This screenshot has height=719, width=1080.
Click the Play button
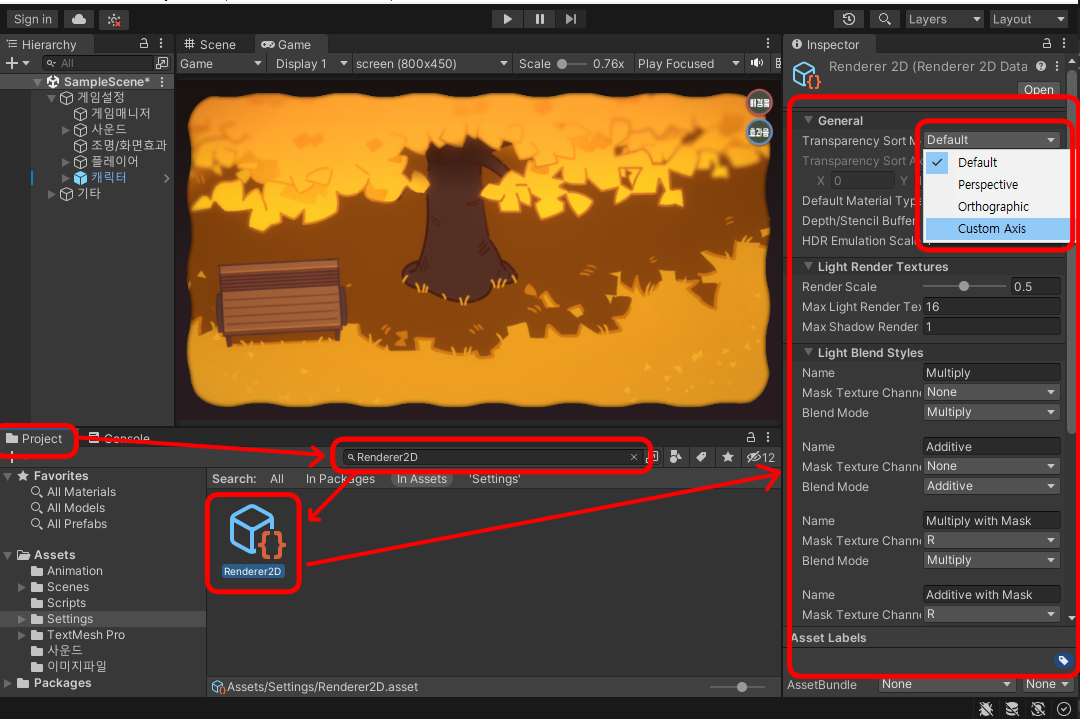click(x=507, y=19)
